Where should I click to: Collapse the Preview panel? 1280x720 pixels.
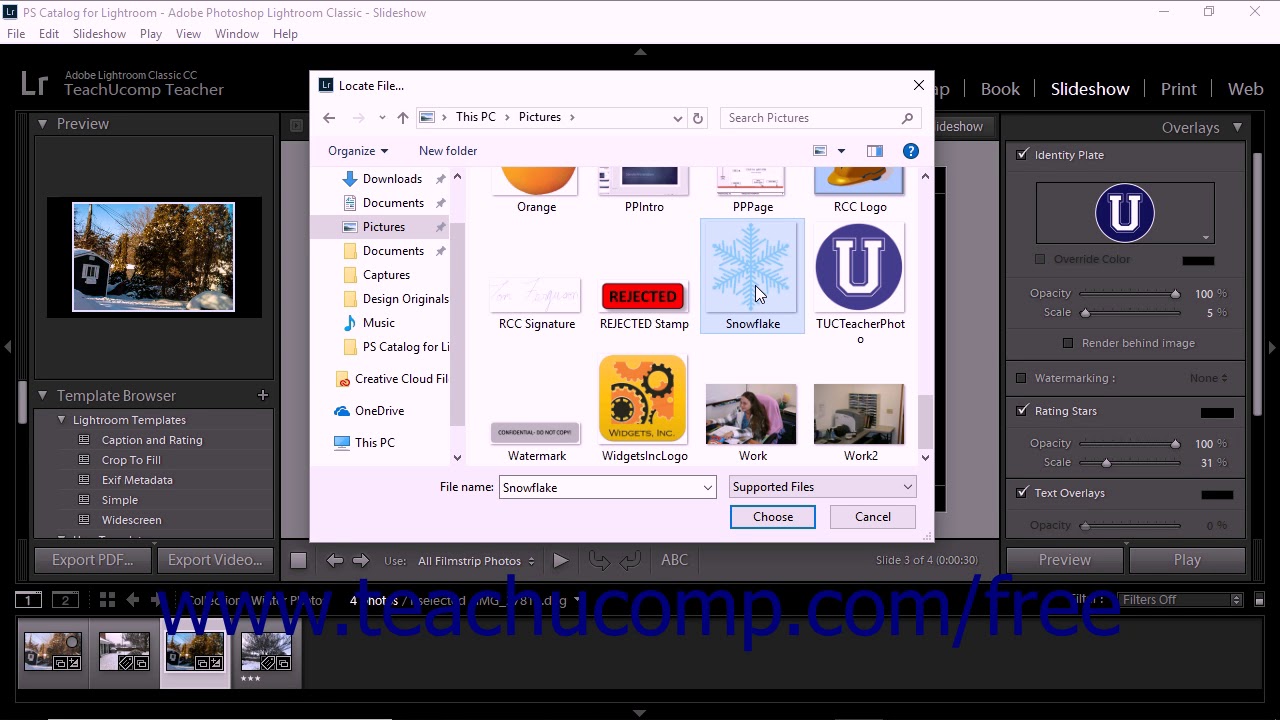point(43,124)
